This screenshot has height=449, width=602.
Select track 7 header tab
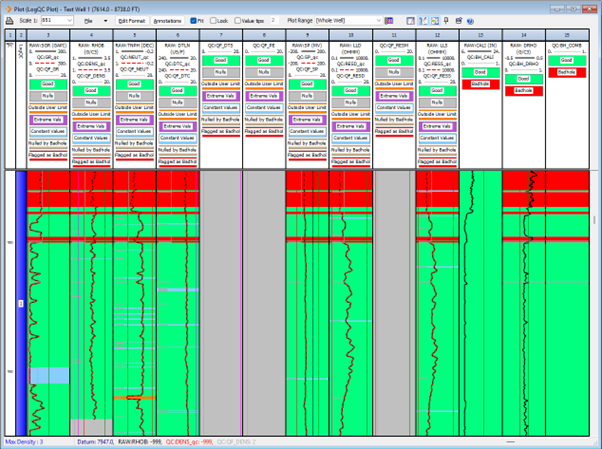click(x=221, y=35)
